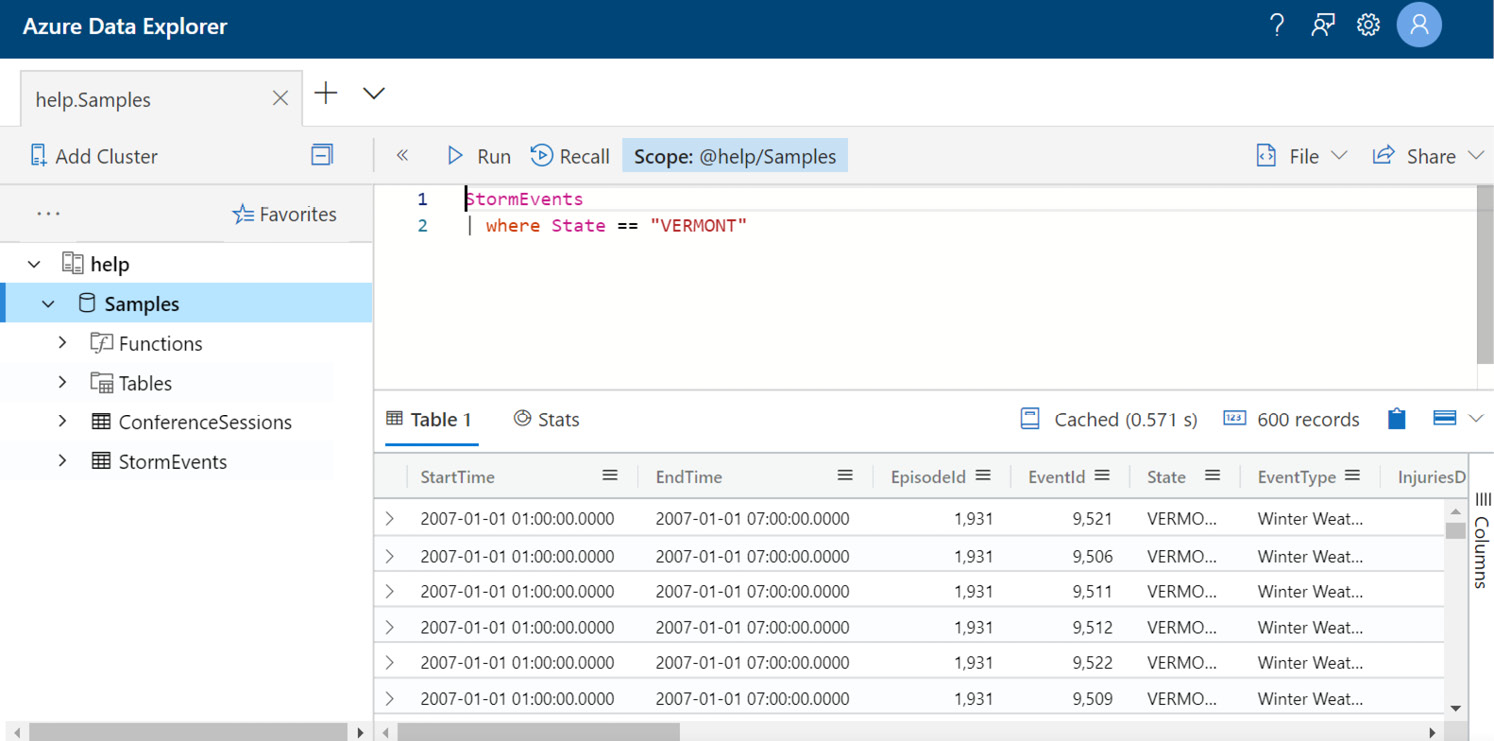Expand row with EventId 9,506
This screenshot has height=741, width=1494.
[x=390, y=556]
